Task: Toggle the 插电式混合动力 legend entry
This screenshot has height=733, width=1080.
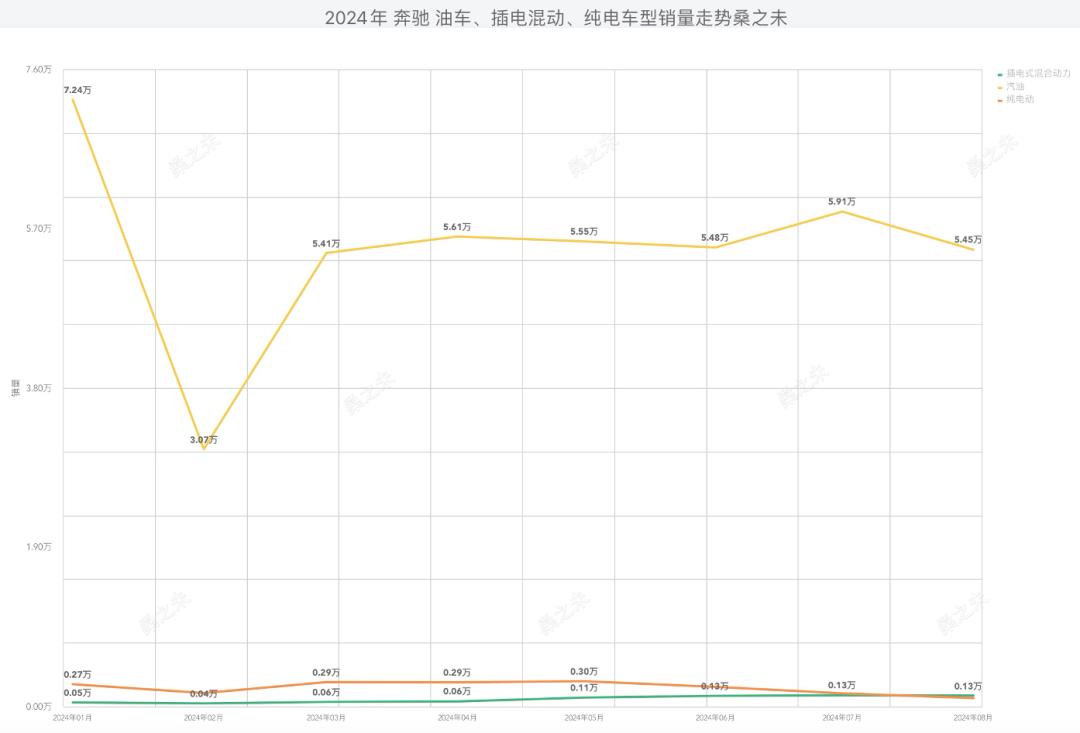Action: (x=1038, y=74)
